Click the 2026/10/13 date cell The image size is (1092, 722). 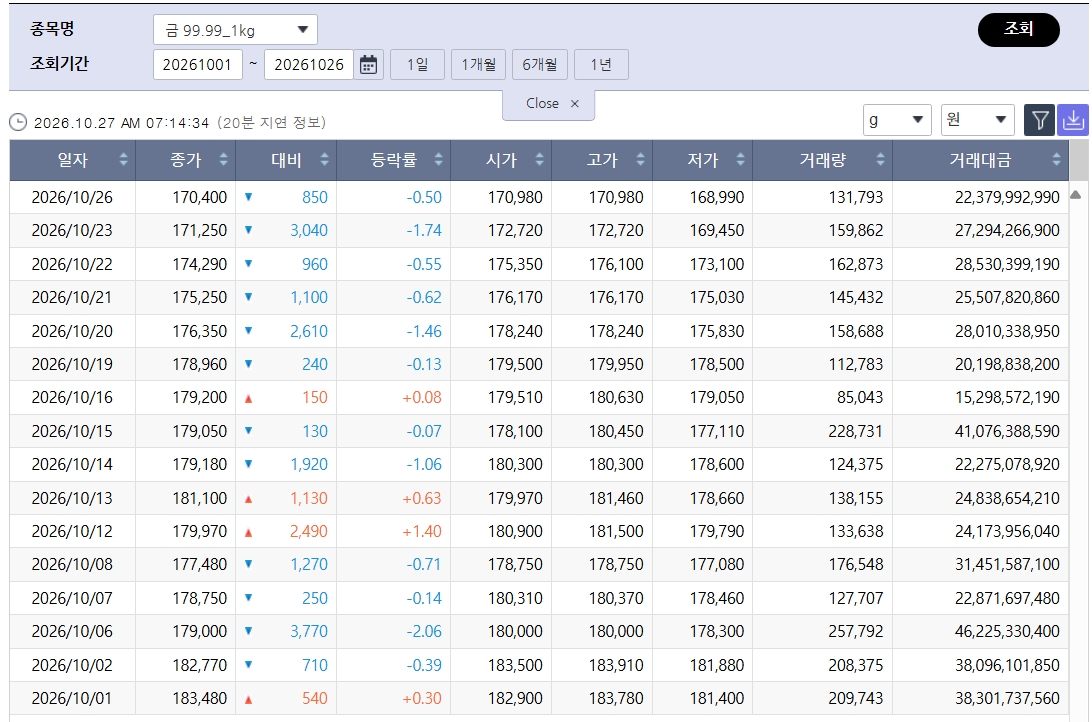click(x=72, y=498)
